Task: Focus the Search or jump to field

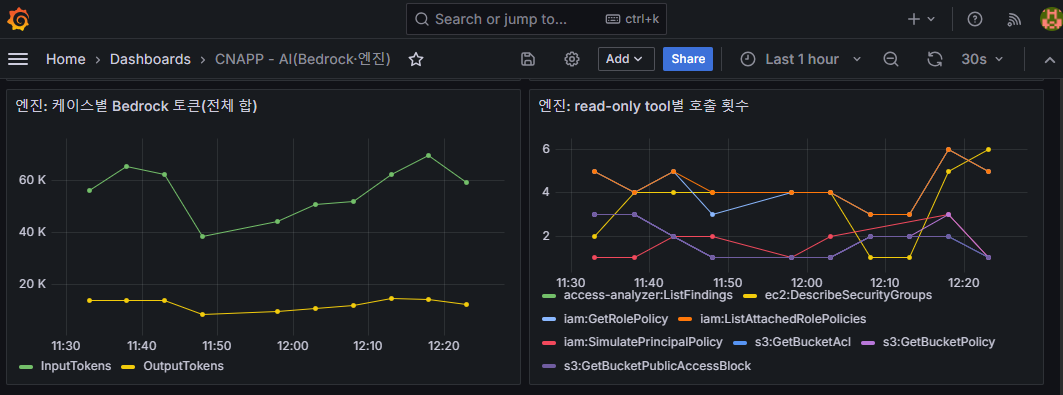Action: point(536,19)
